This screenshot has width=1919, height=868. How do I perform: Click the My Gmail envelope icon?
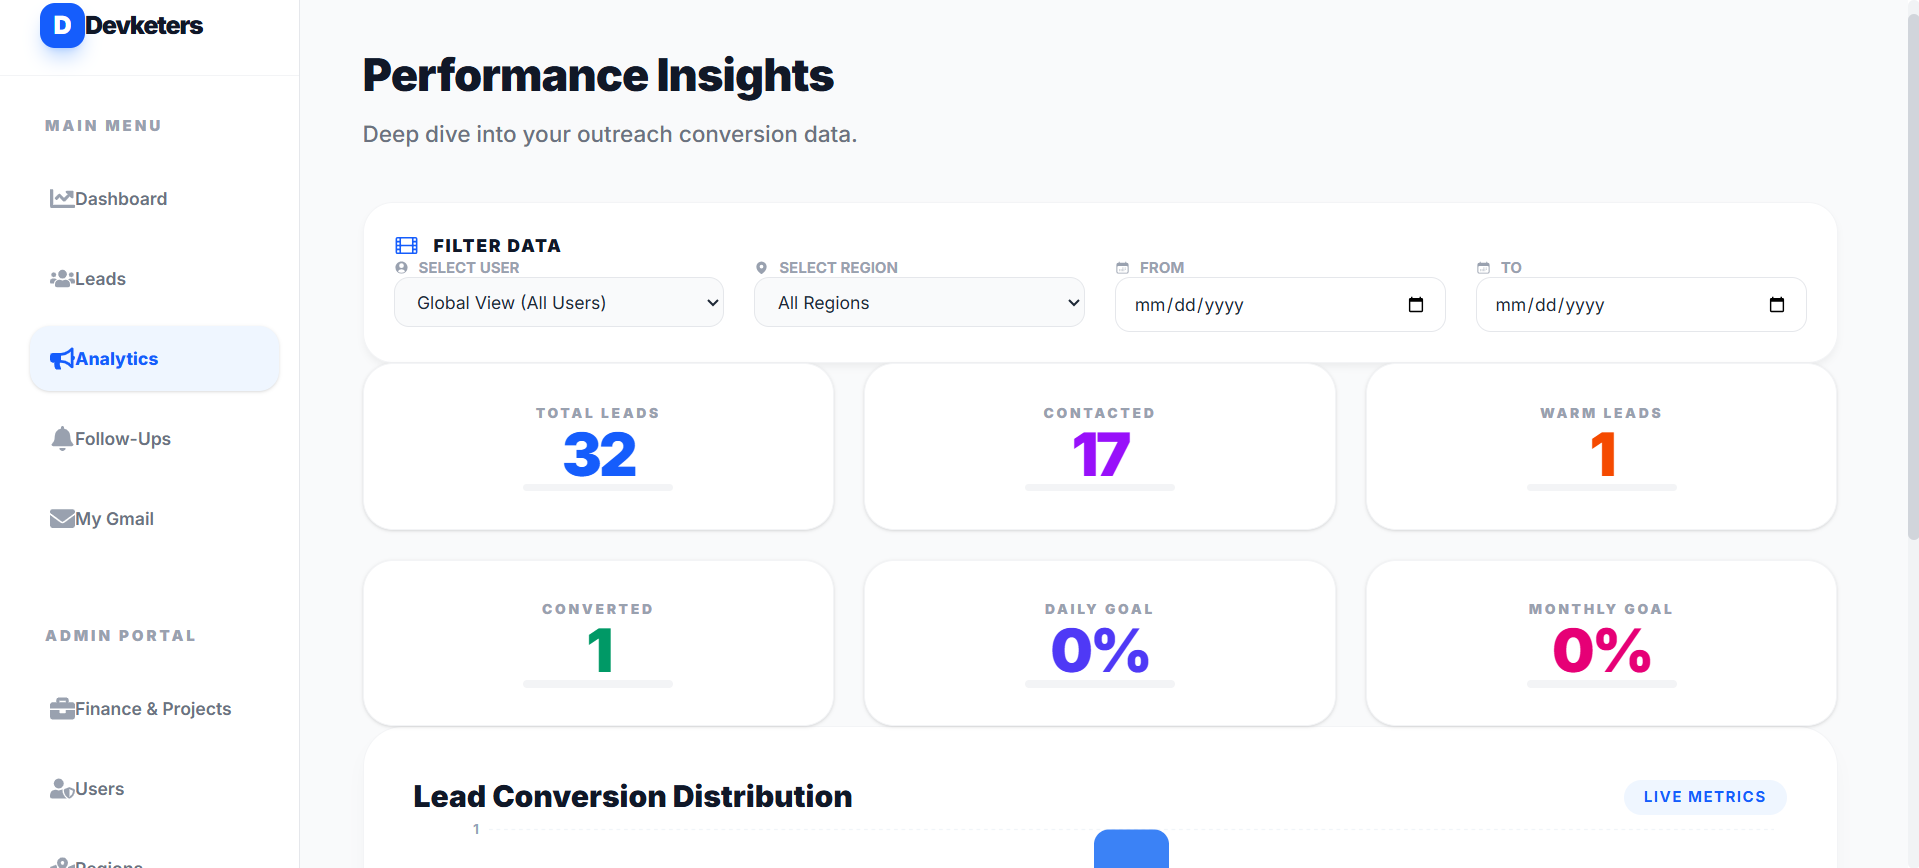point(62,519)
